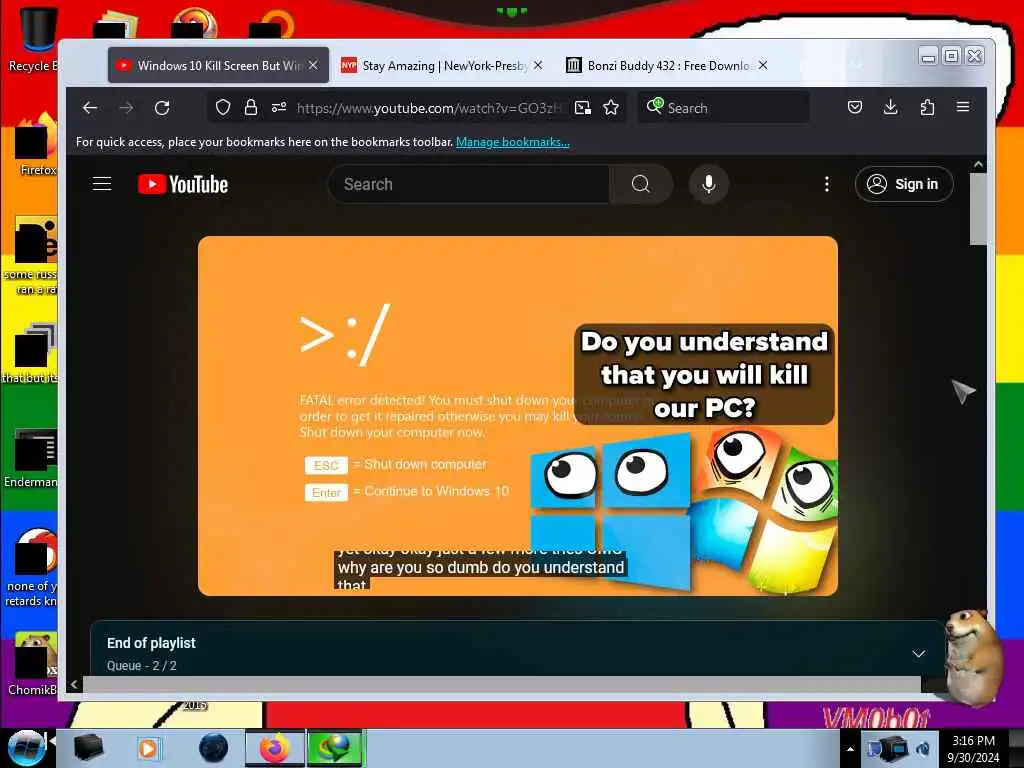Go to YouTube home via the logo
Viewport: 1024px width, 768px height.
(x=183, y=185)
